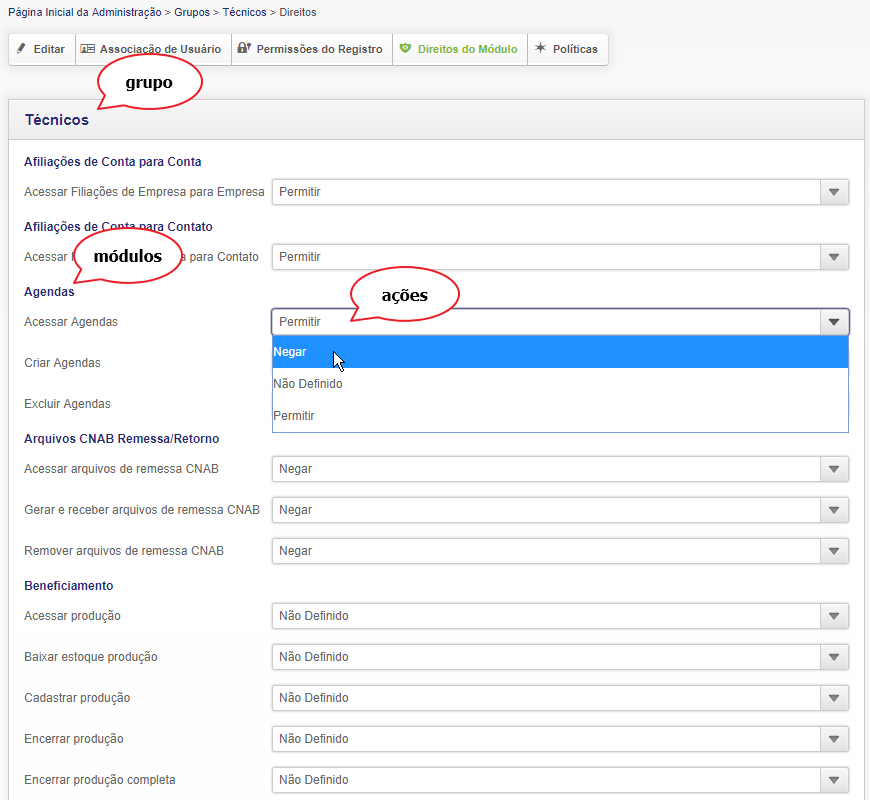The height and width of the screenshot is (800, 870).
Task: Click the pencil icon on Editar tab
Action: coord(21,49)
